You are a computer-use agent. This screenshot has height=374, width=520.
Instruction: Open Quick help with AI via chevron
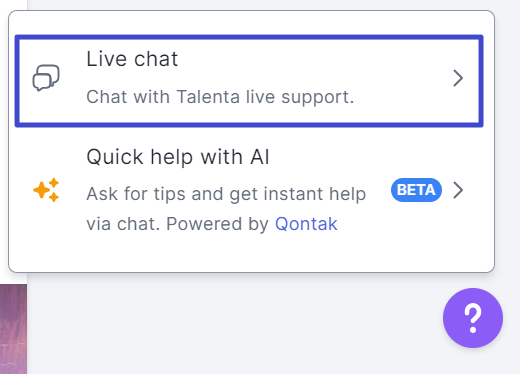[x=458, y=190]
